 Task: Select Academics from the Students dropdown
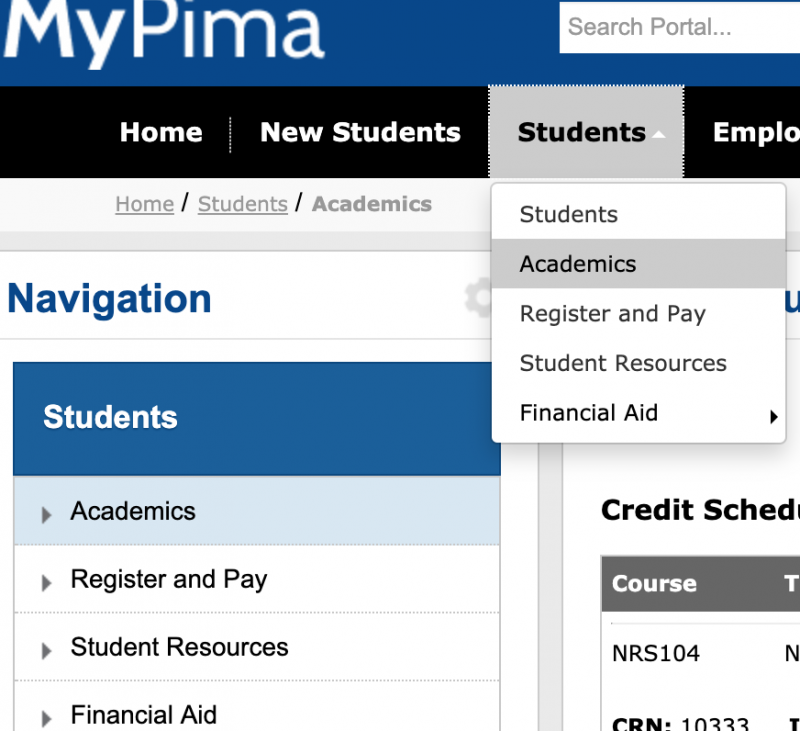coord(577,264)
